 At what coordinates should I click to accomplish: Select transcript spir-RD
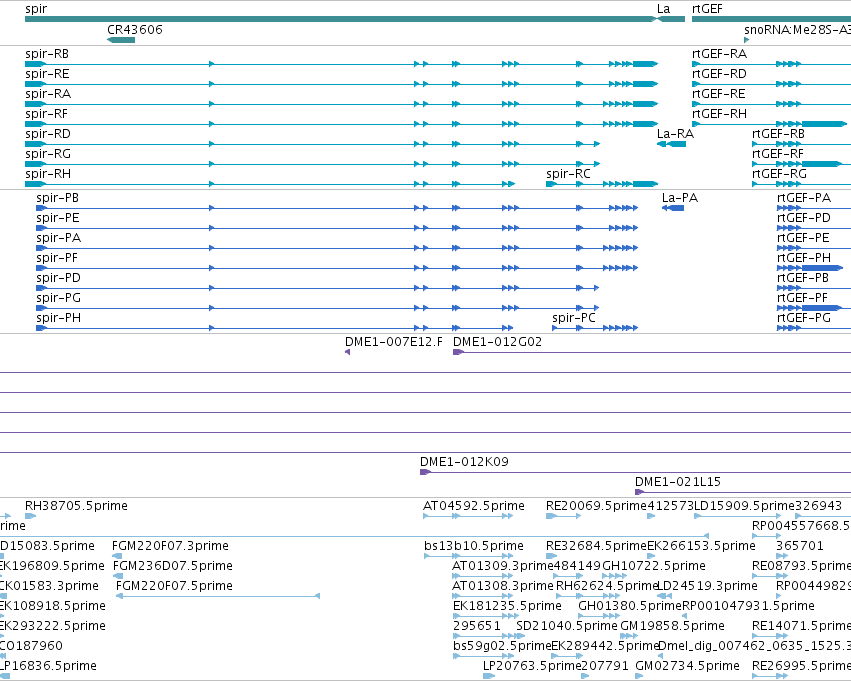pyautogui.click(x=313, y=144)
